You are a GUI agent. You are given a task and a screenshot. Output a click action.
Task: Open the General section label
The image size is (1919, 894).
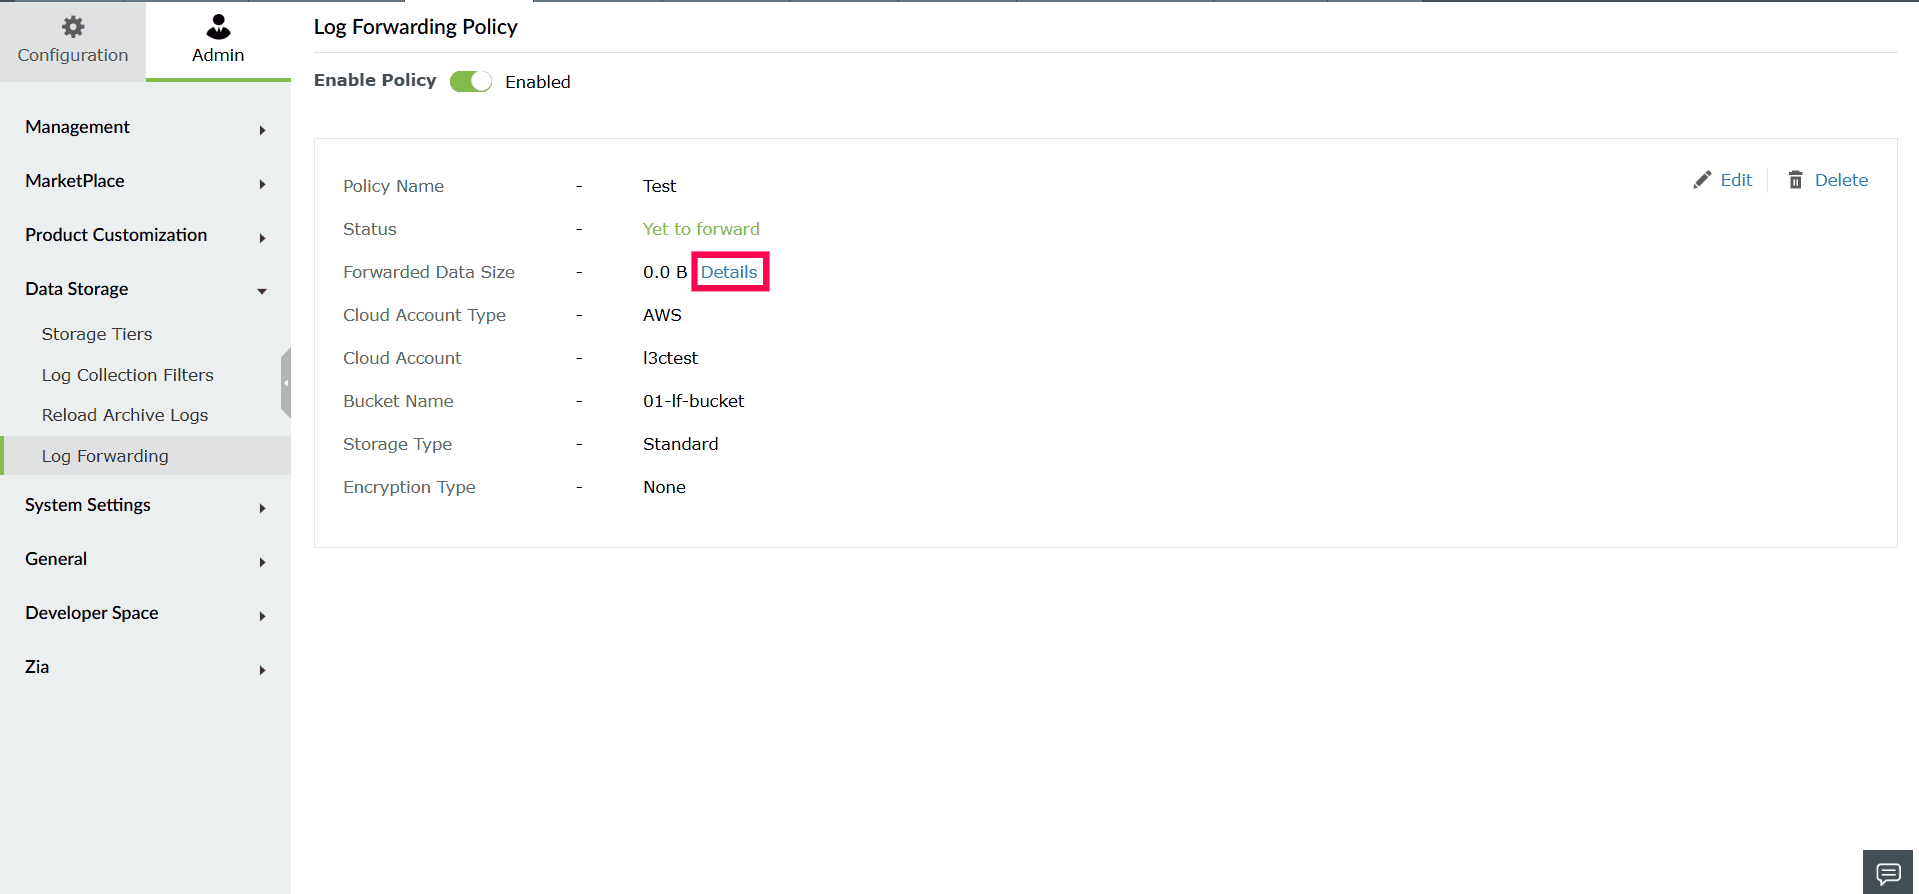tap(56, 559)
